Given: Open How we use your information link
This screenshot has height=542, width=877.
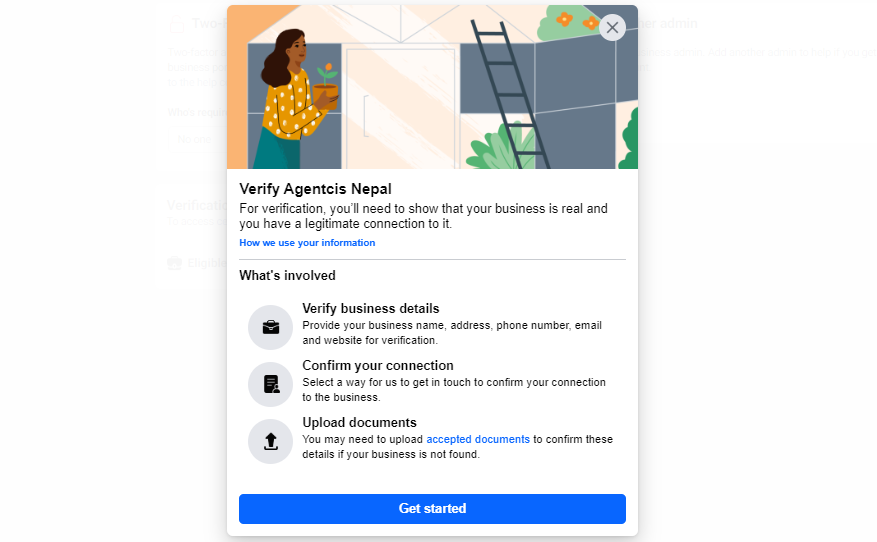Looking at the screenshot, I should (x=307, y=243).
